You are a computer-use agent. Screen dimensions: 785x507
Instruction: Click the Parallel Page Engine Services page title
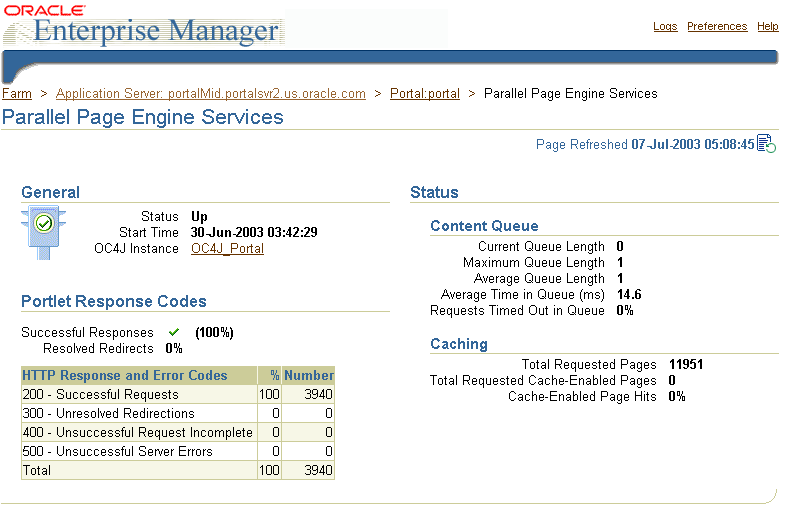click(143, 117)
